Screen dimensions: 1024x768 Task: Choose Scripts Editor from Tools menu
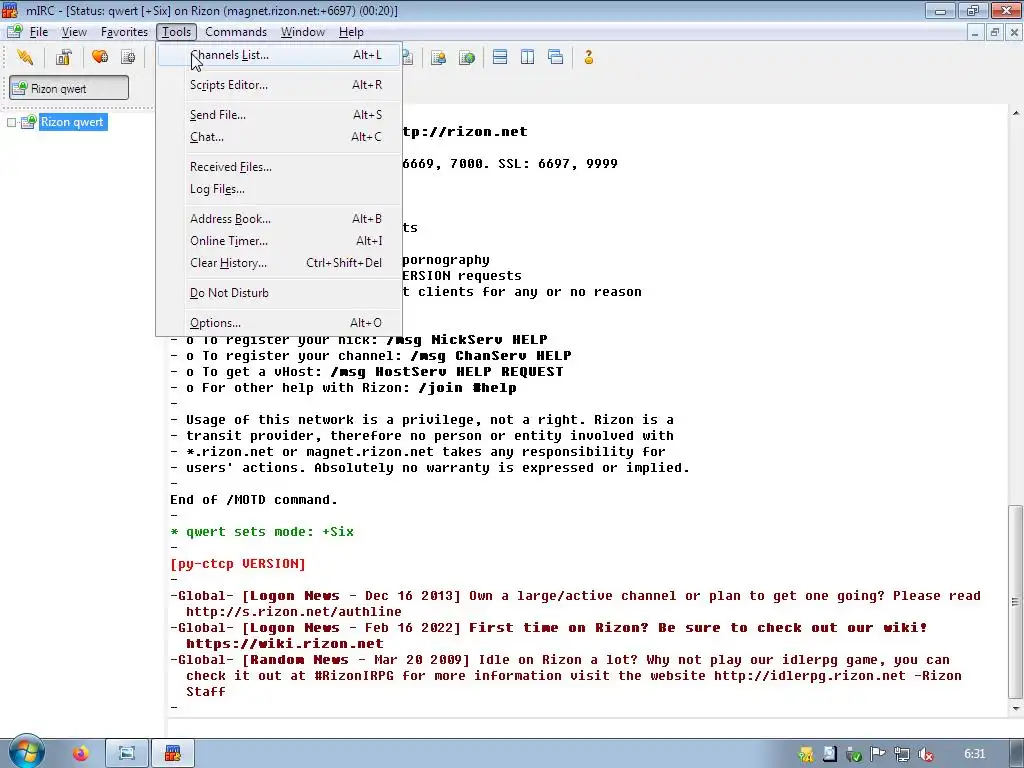click(279, 85)
